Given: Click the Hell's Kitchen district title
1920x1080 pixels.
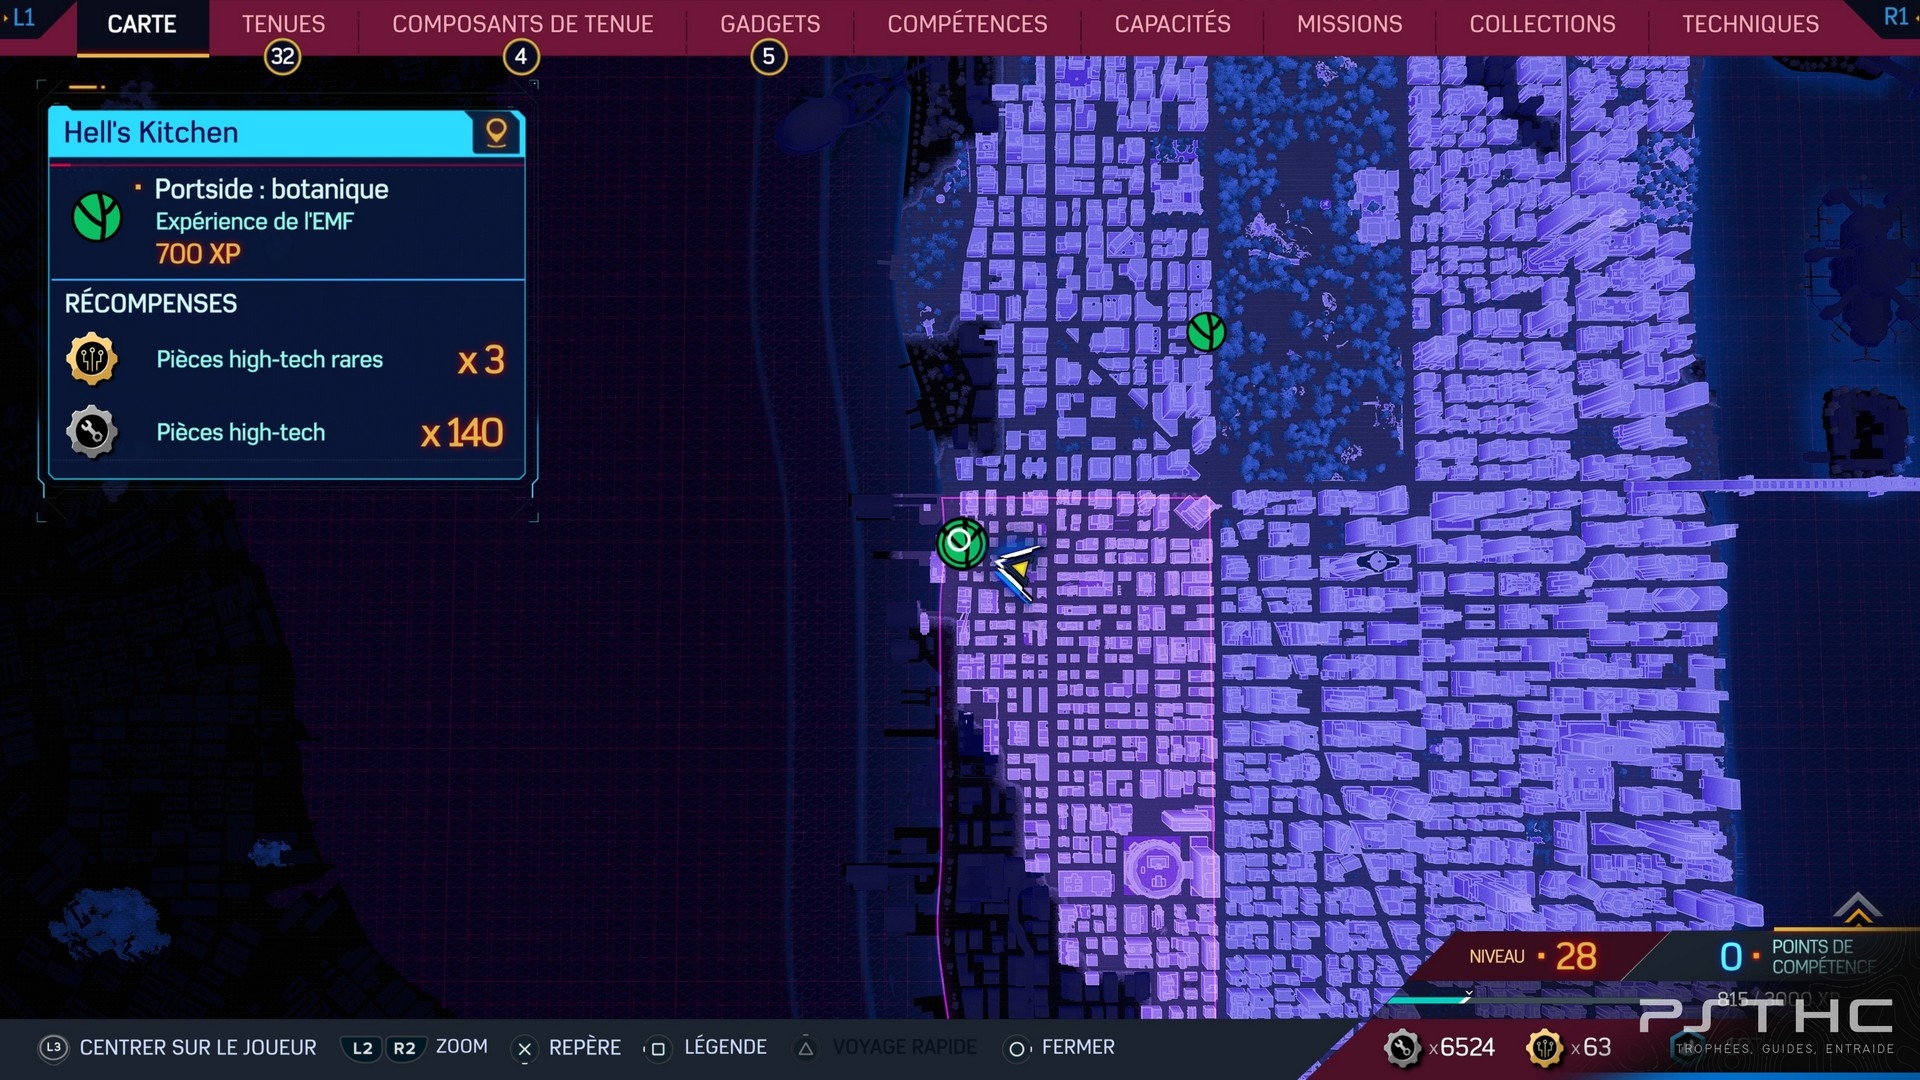Looking at the screenshot, I should 151,133.
